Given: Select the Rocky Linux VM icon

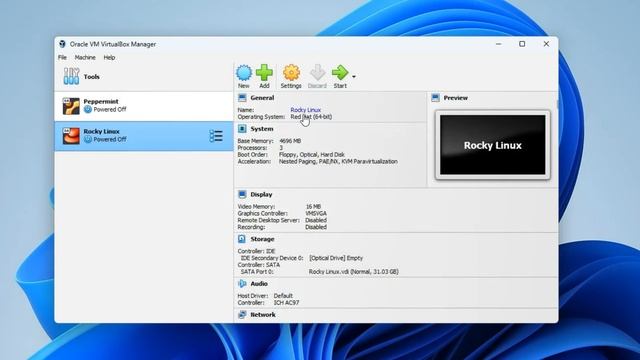Looking at the screenshot, I should (x=71, y=136).
